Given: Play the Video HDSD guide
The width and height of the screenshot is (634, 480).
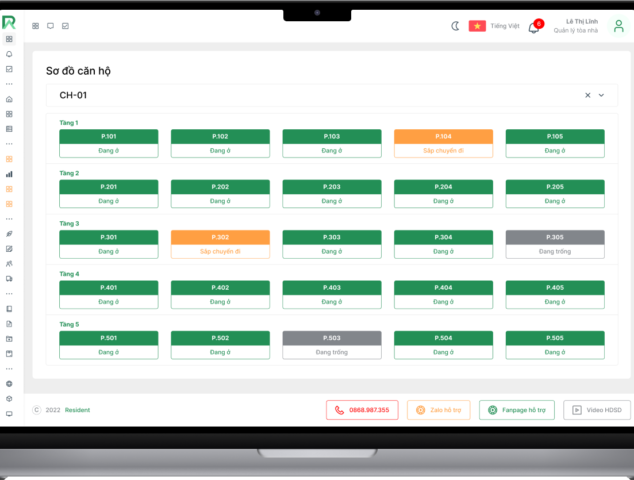Looking at the screenshot, I should click(597, 410).
